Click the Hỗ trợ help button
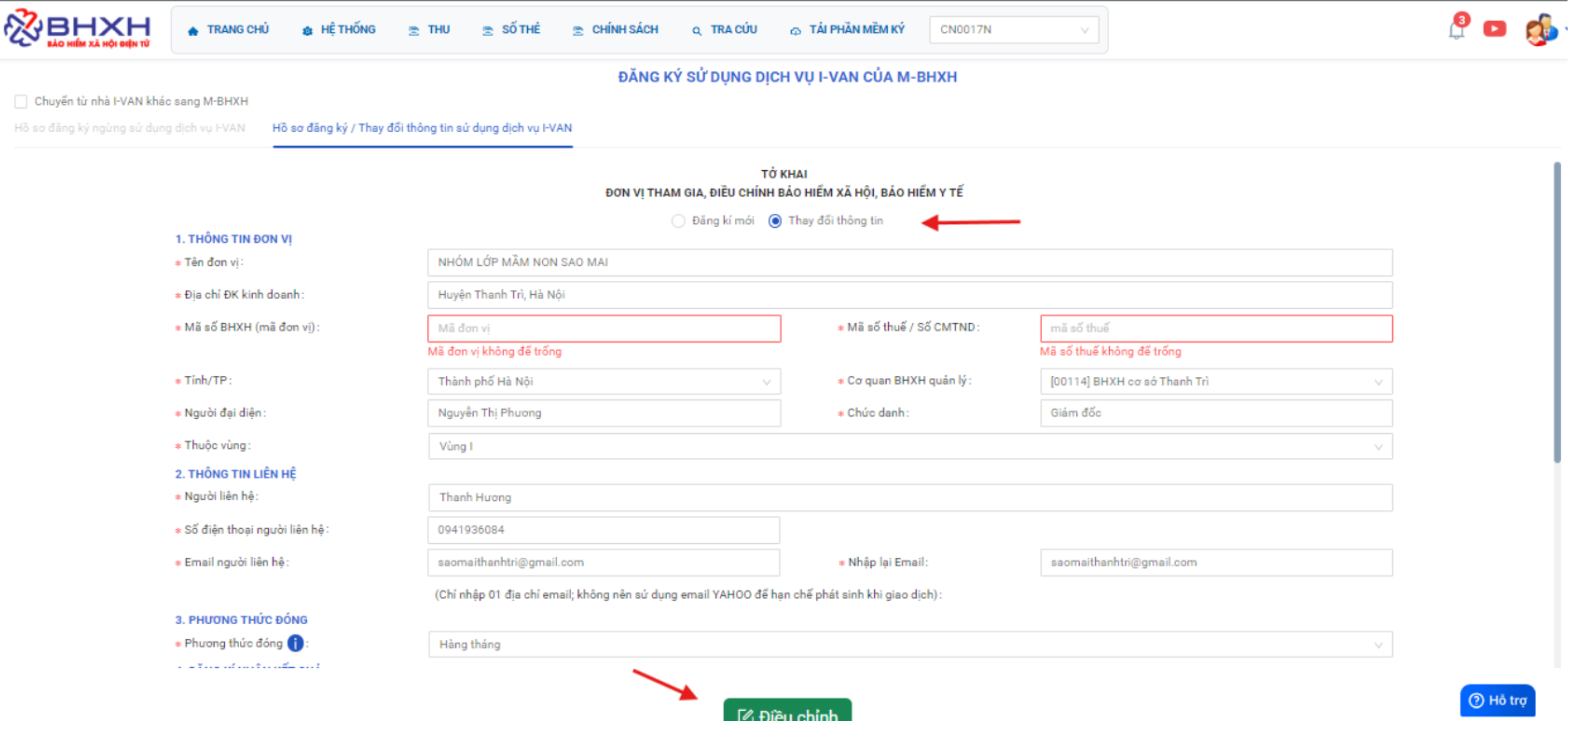 [1497, 701]
